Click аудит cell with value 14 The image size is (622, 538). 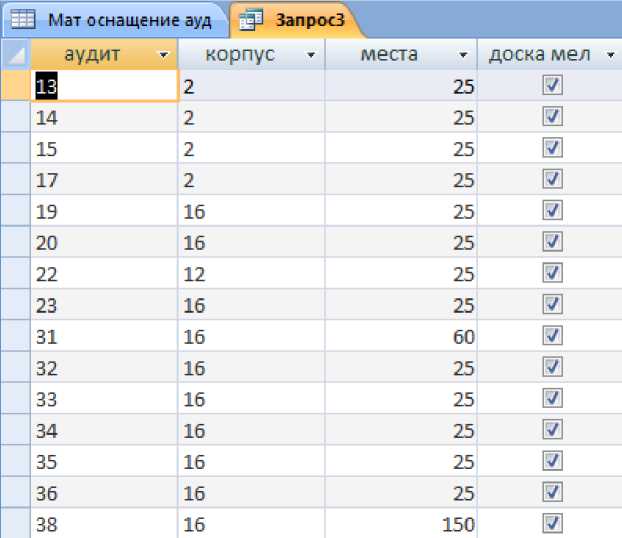pyautogui.click(x=104, y=117)
